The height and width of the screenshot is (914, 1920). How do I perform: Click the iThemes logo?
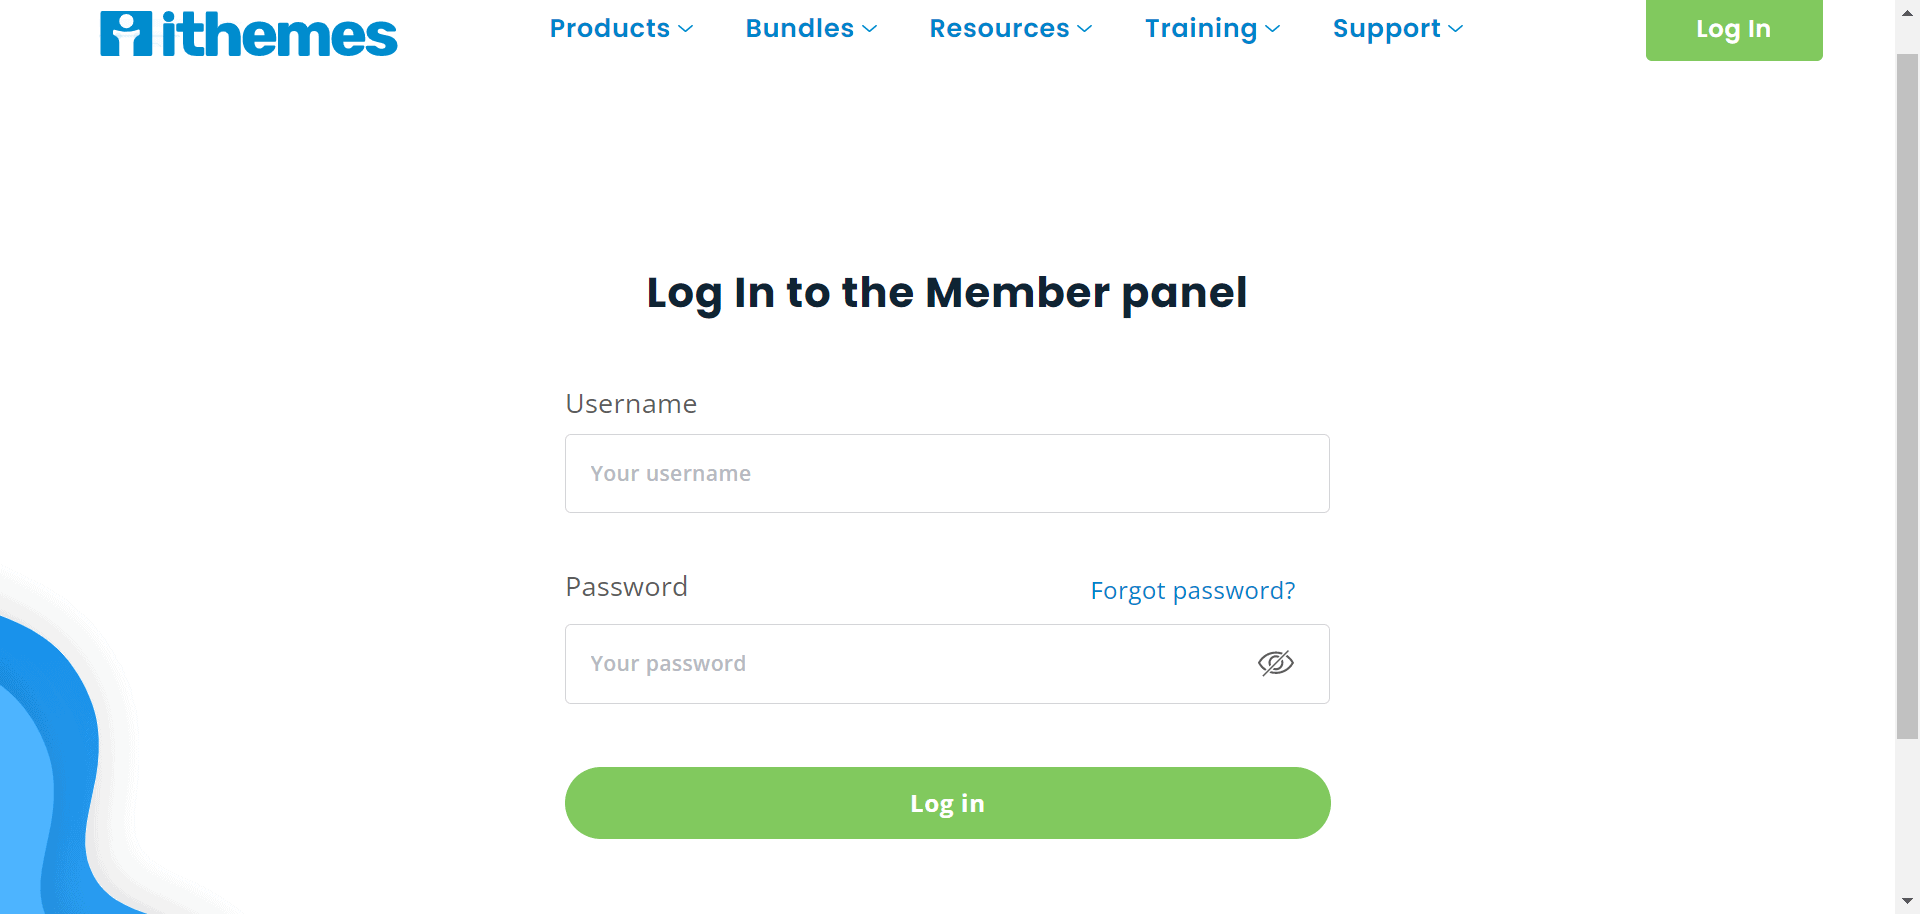click(x=248, y=33)
